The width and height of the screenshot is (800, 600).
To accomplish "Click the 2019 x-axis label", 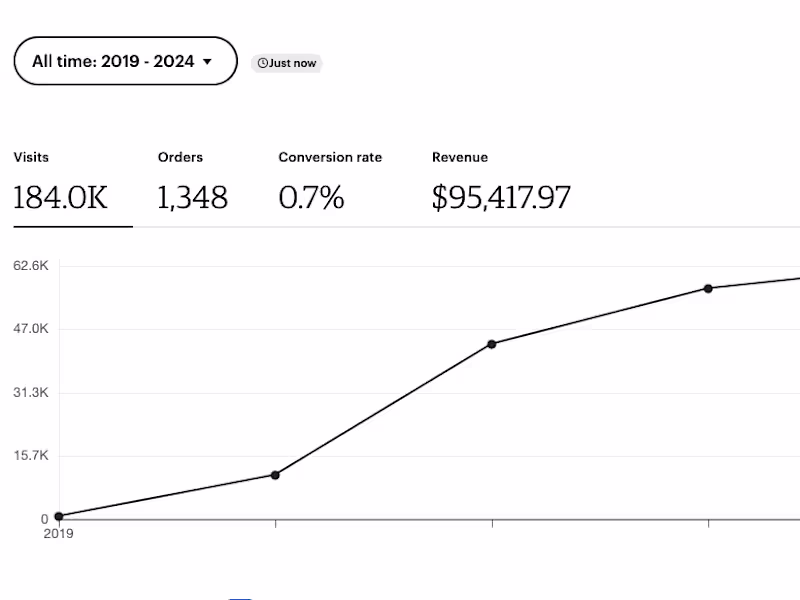I will click(58, 534).
